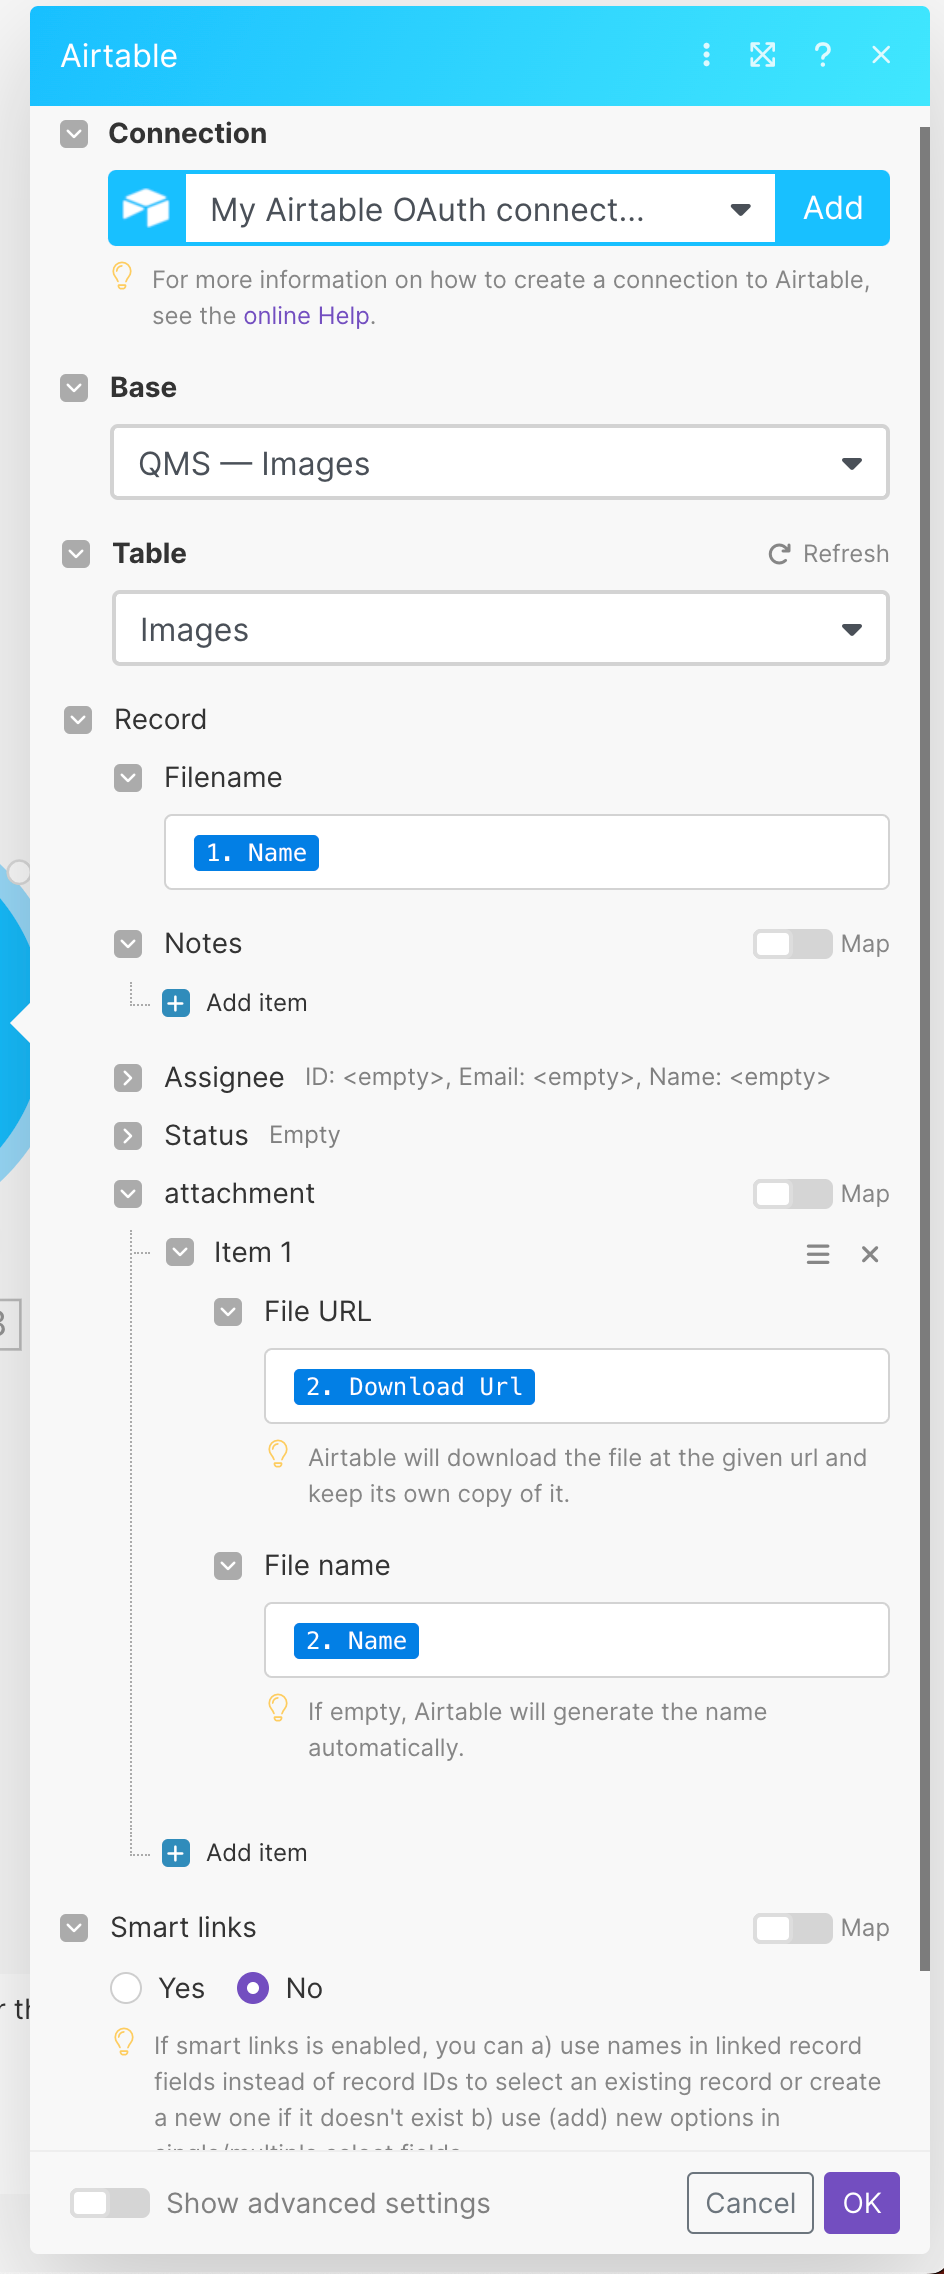Image resolution: width=944 pixels, height=2274 pixels.
Task: Open the Connection dropdown
Action: point(480,208)
